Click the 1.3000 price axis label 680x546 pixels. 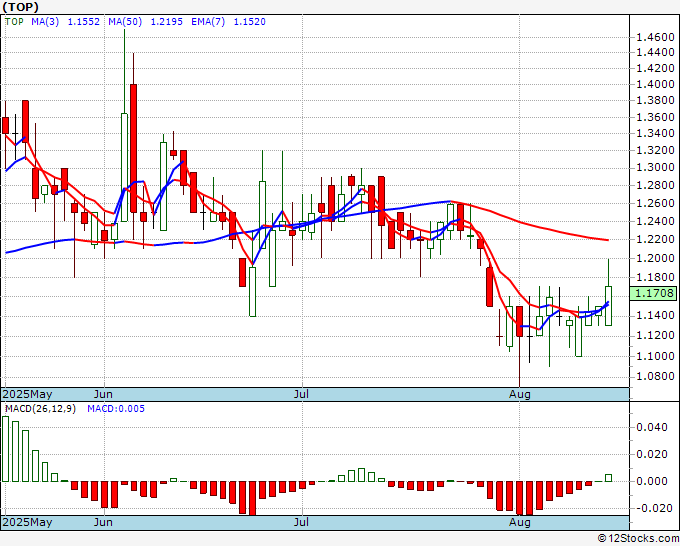tap(655, 167)
